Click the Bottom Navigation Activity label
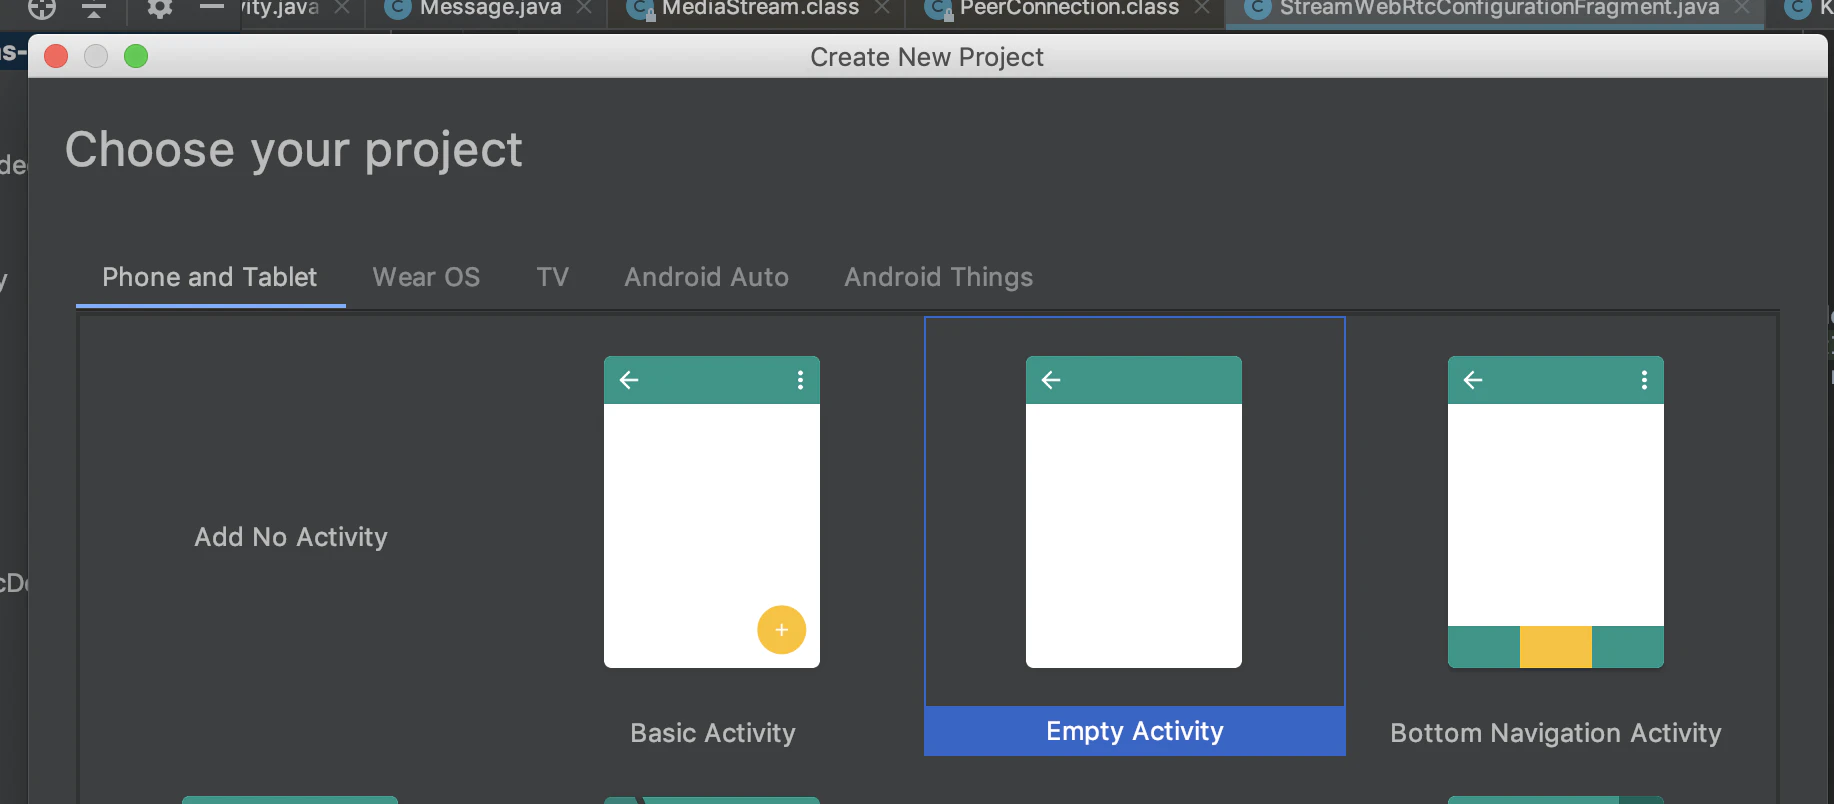 [x=1556, y=733]
